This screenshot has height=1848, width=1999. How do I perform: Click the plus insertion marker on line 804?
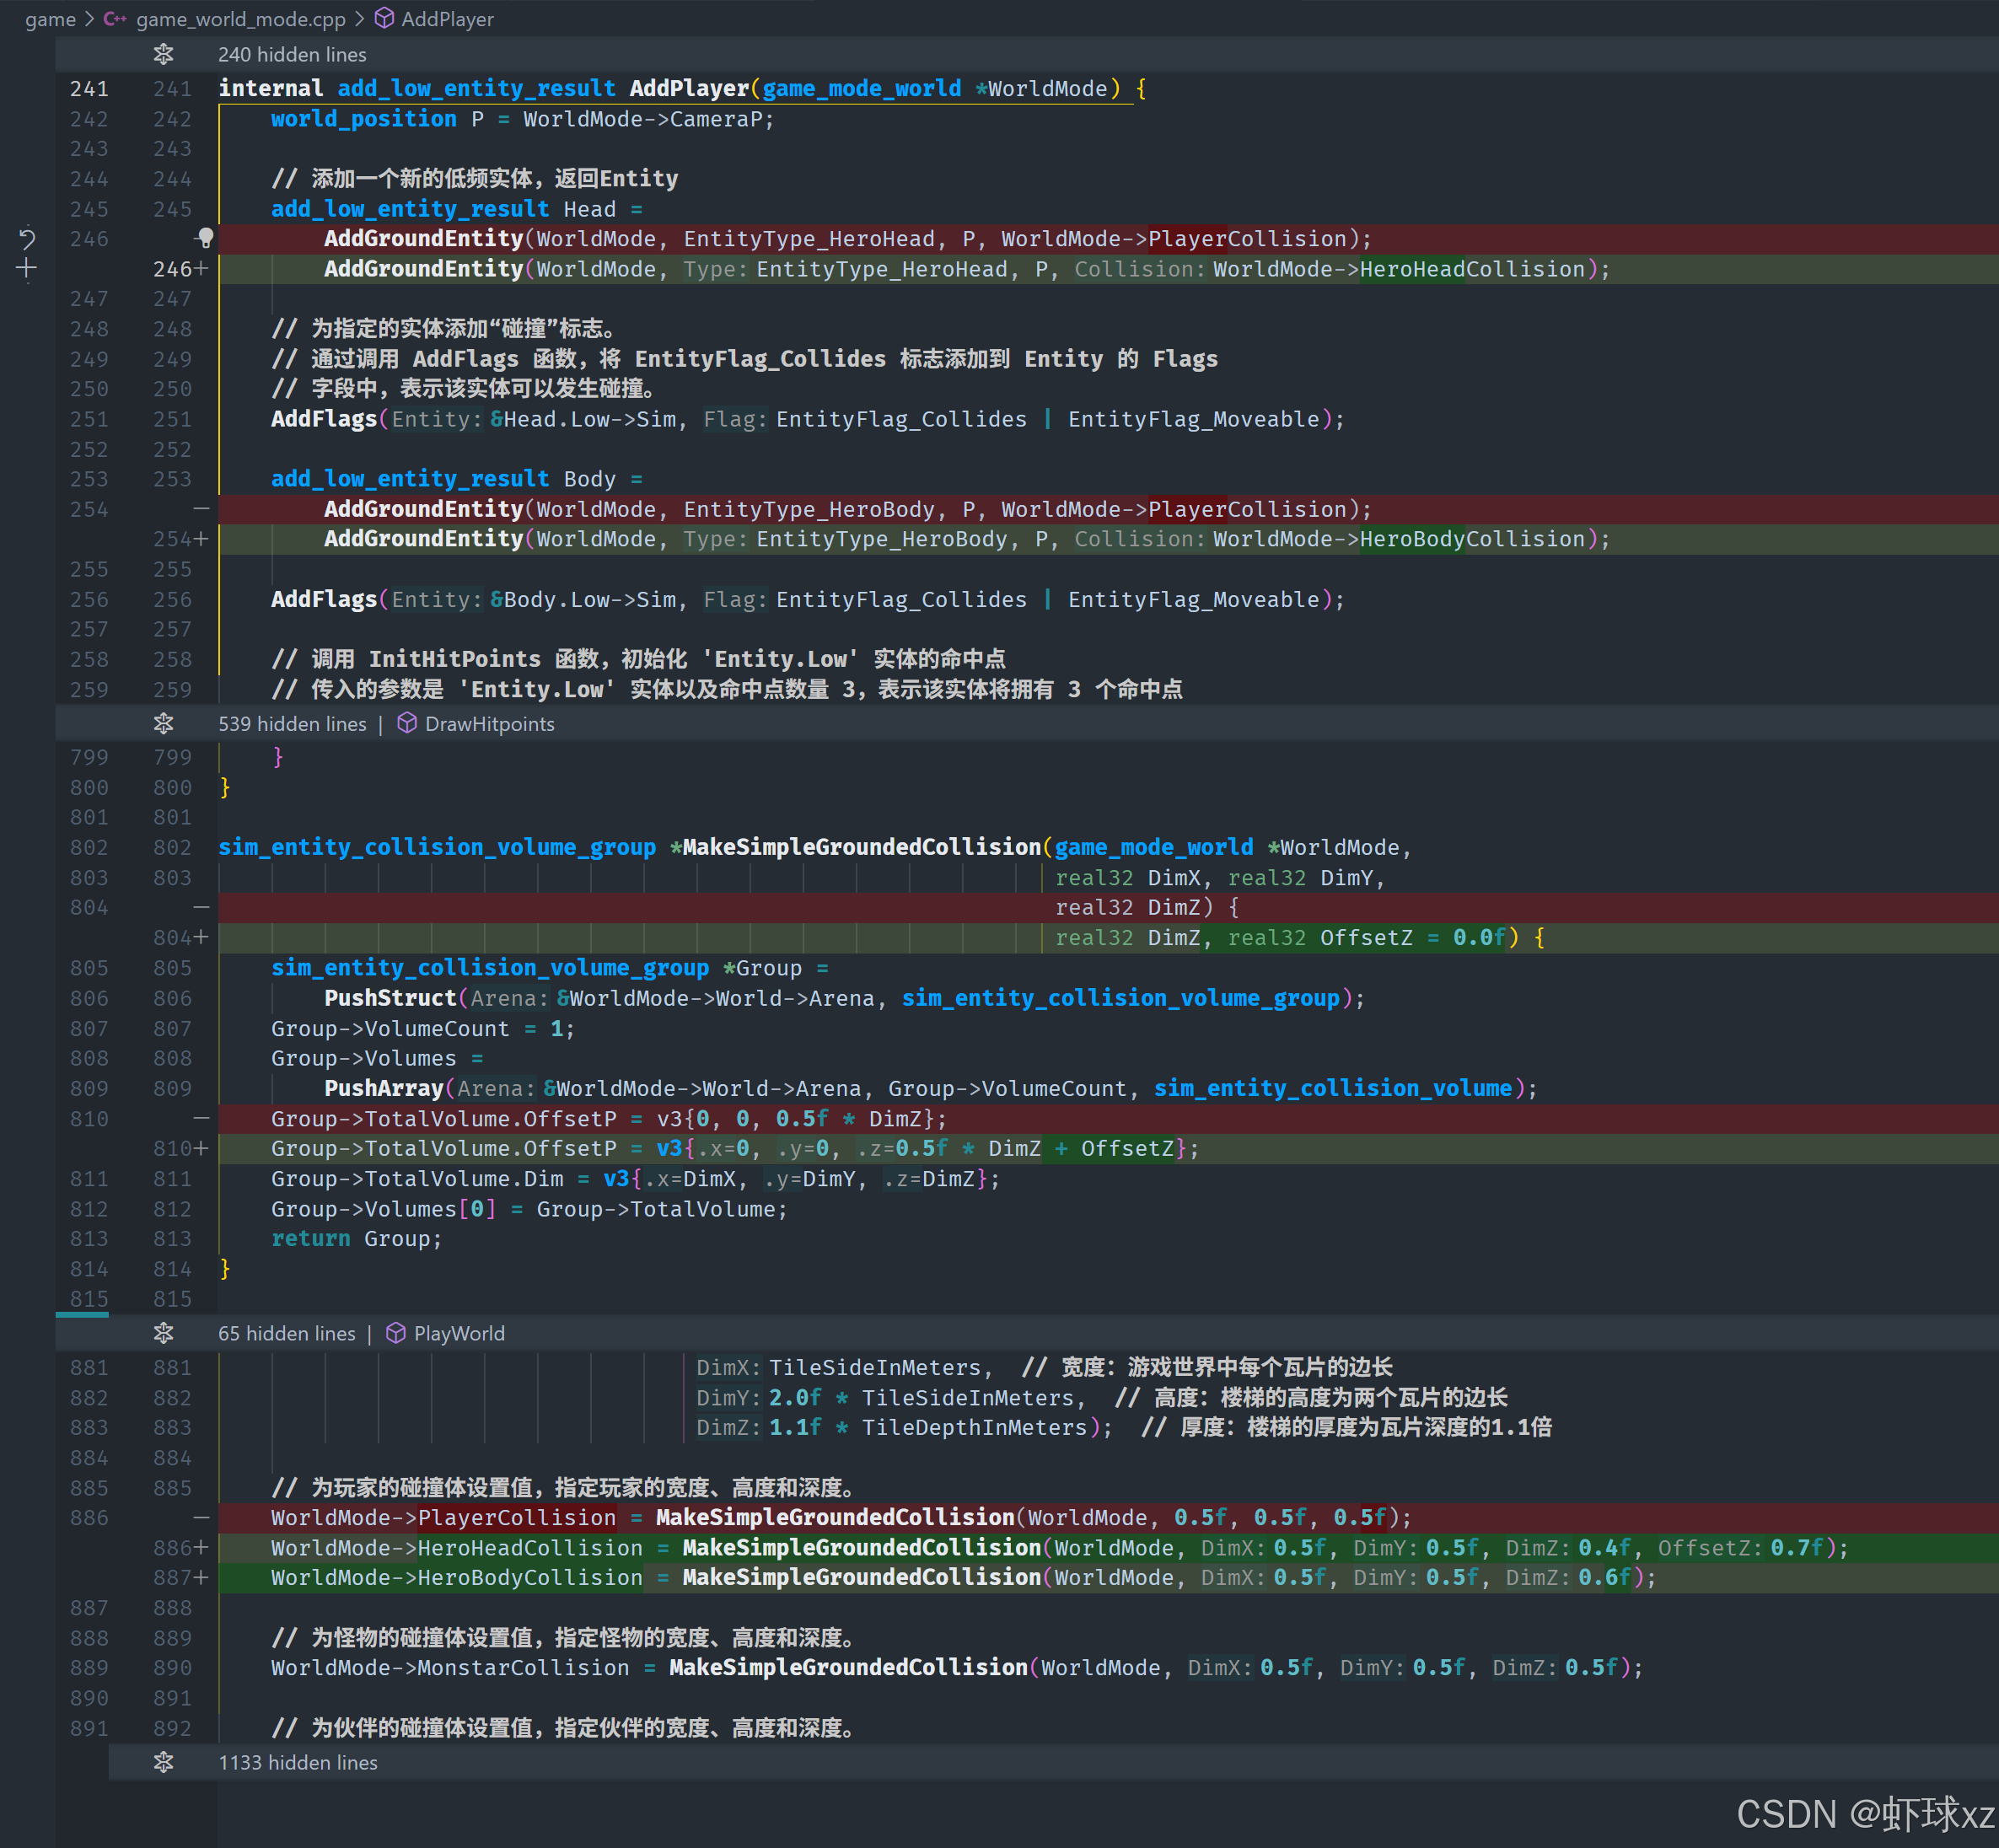pyautogui.click(x=201, y=937)
